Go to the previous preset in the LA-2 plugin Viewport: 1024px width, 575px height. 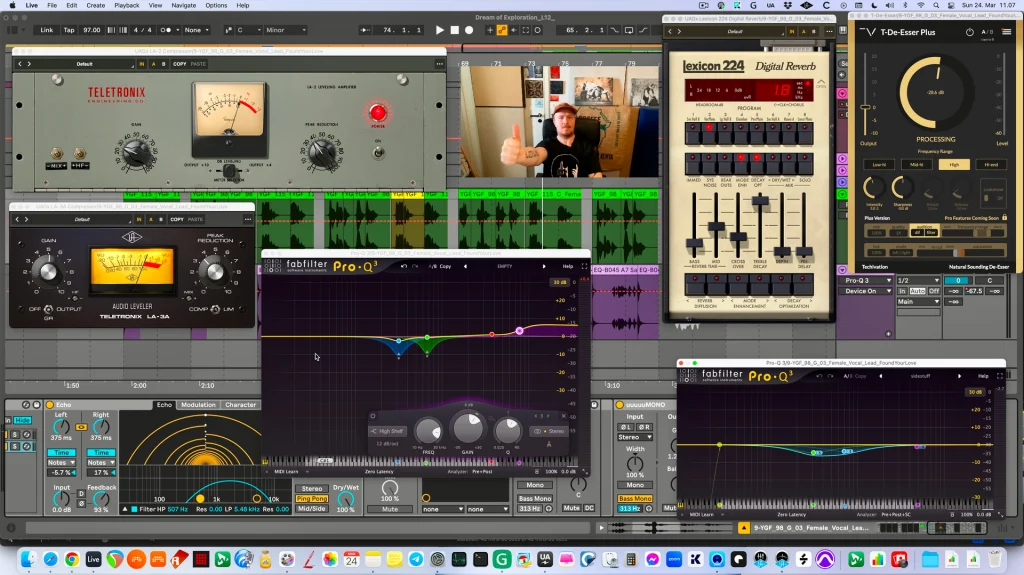tap(20, 64)
